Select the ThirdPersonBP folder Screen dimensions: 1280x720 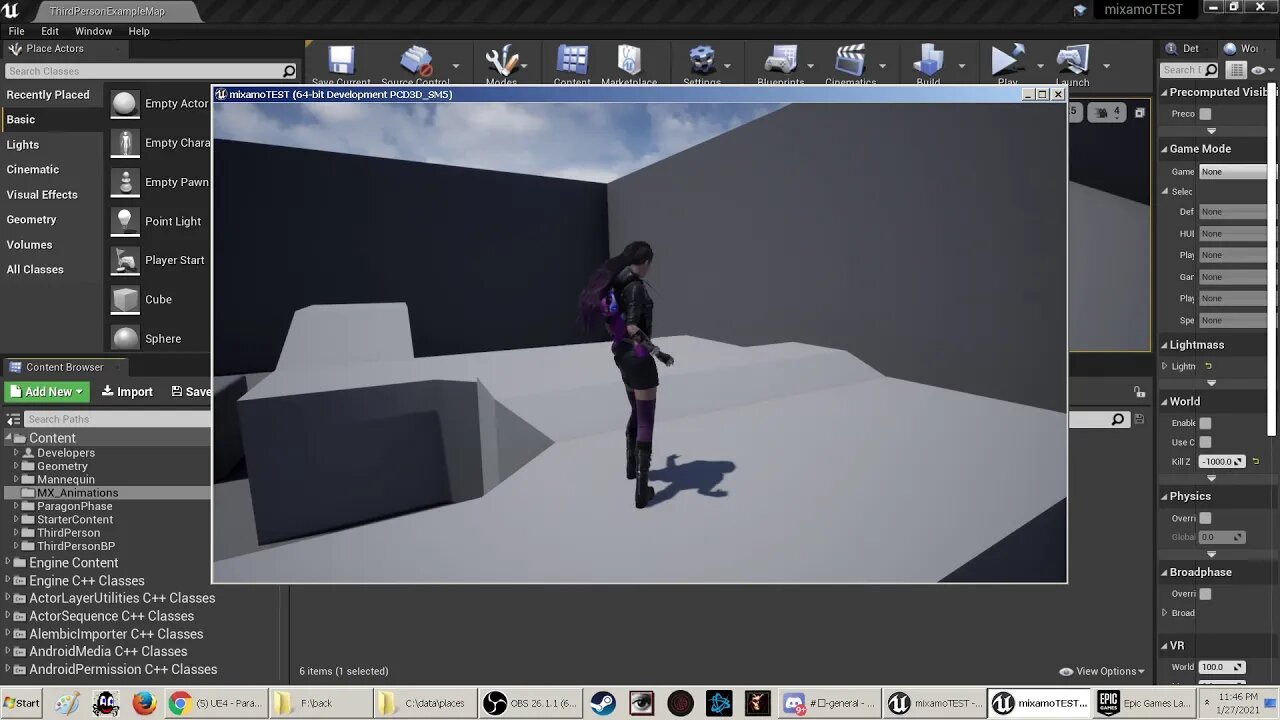(x=76, y=546)
